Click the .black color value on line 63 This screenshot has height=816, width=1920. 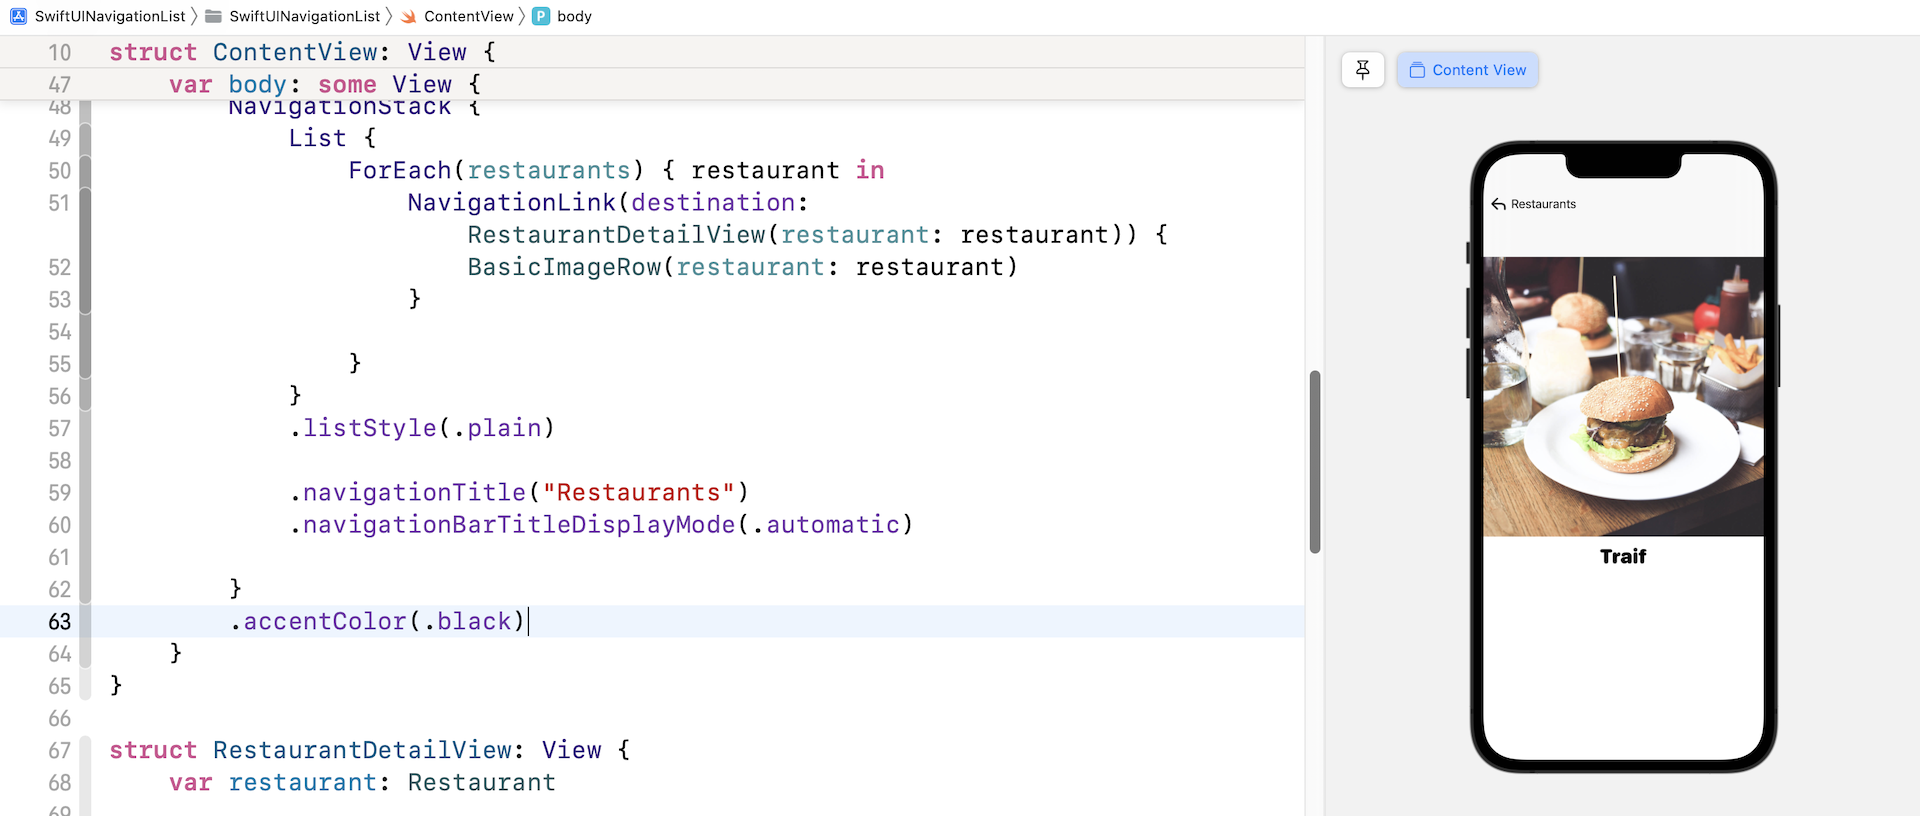click(x=473, y=622)
